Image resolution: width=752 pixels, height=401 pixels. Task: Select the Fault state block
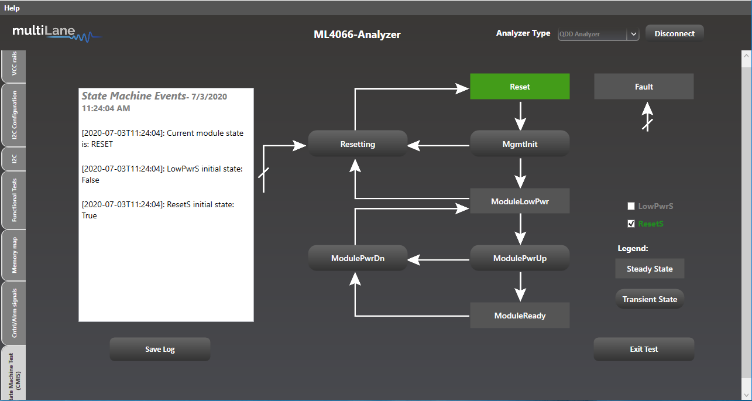point(643,87)
